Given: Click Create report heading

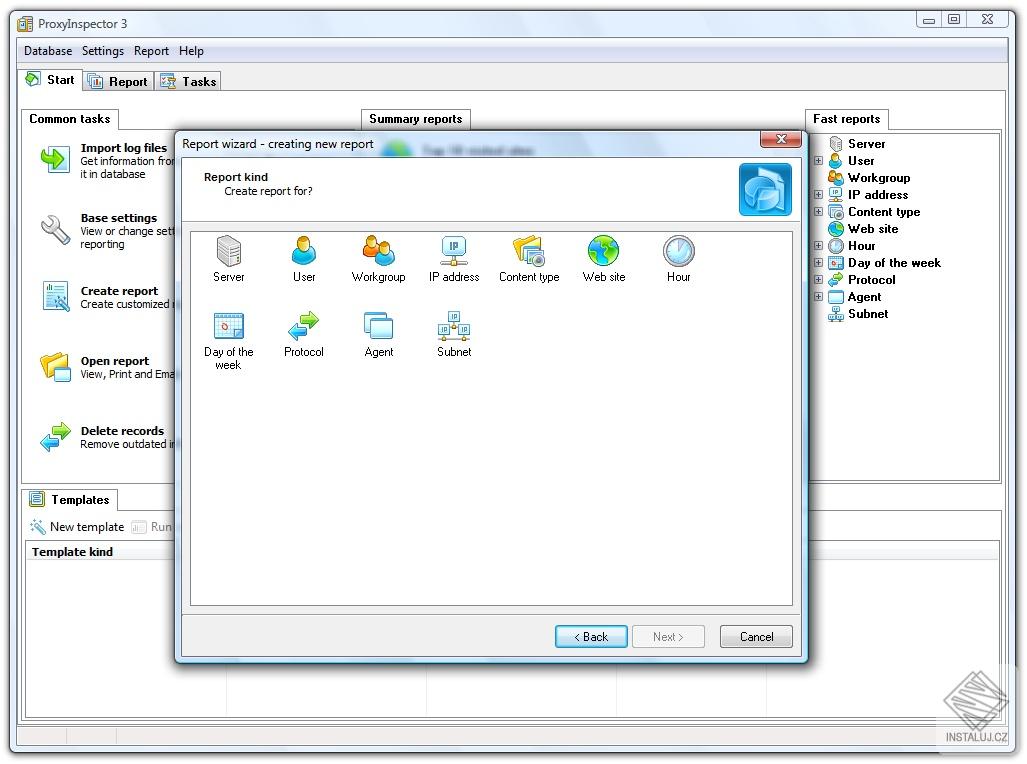Looking at the screenshot, I should click(119, 291).
